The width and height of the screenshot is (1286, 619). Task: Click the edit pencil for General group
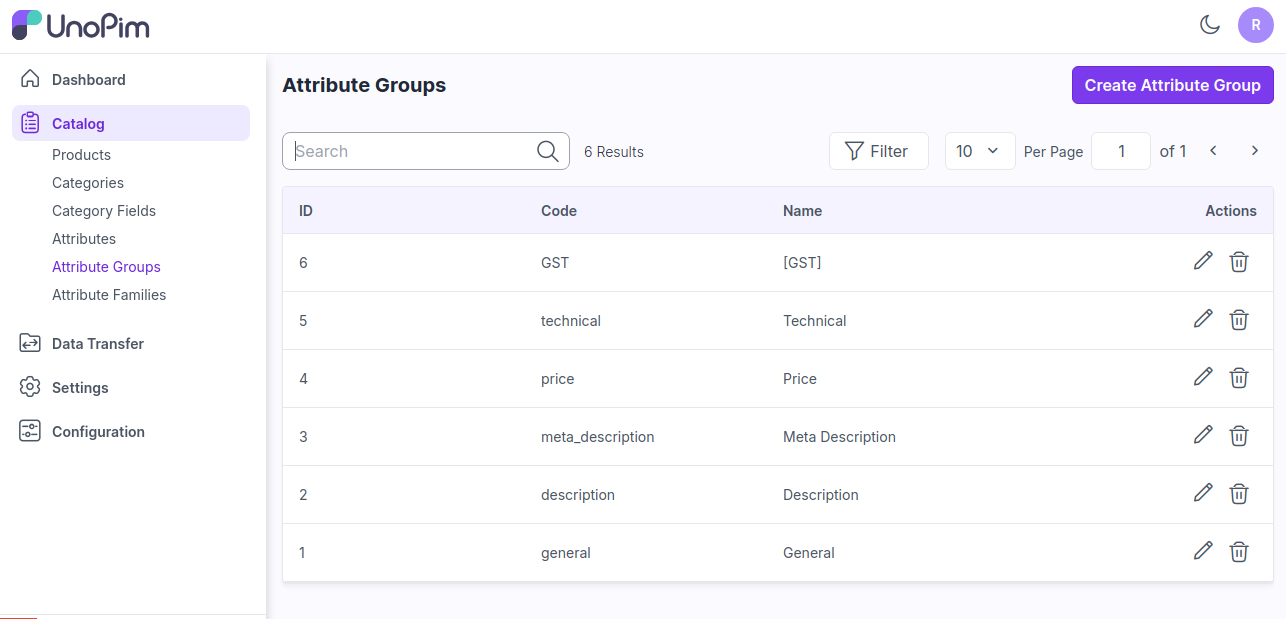tap(1203, 551)
